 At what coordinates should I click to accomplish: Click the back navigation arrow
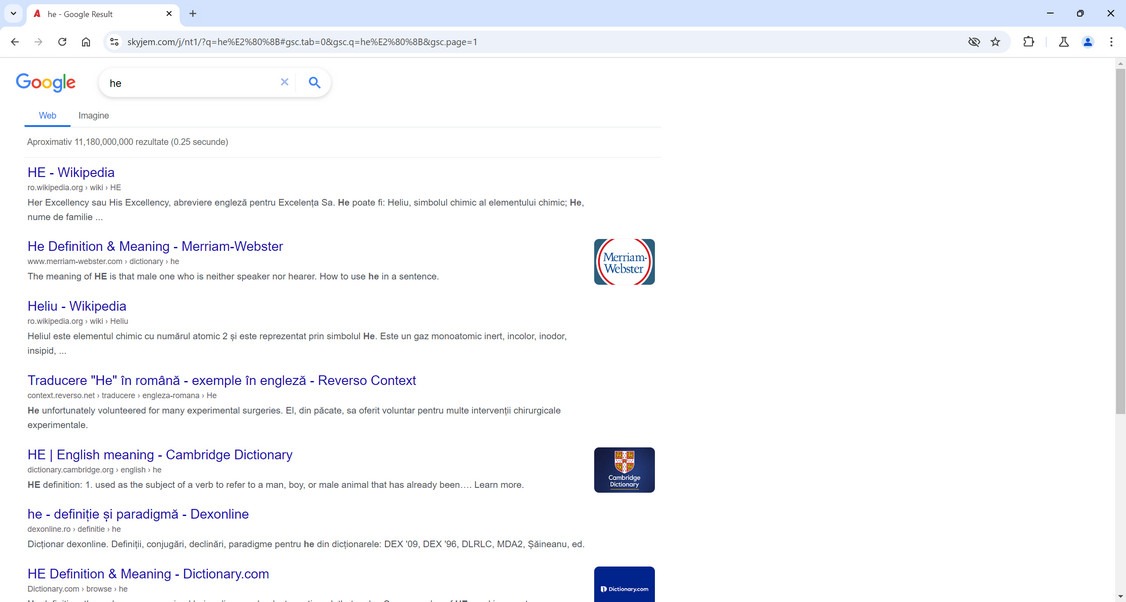(x=14, y=41)
